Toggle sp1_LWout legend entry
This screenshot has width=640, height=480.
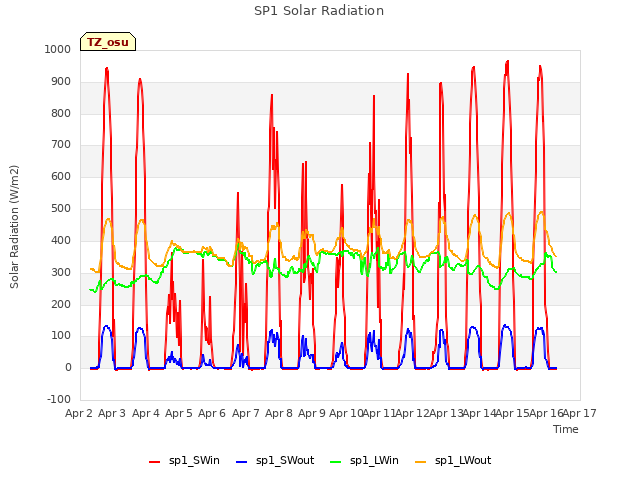click(453, 460)
